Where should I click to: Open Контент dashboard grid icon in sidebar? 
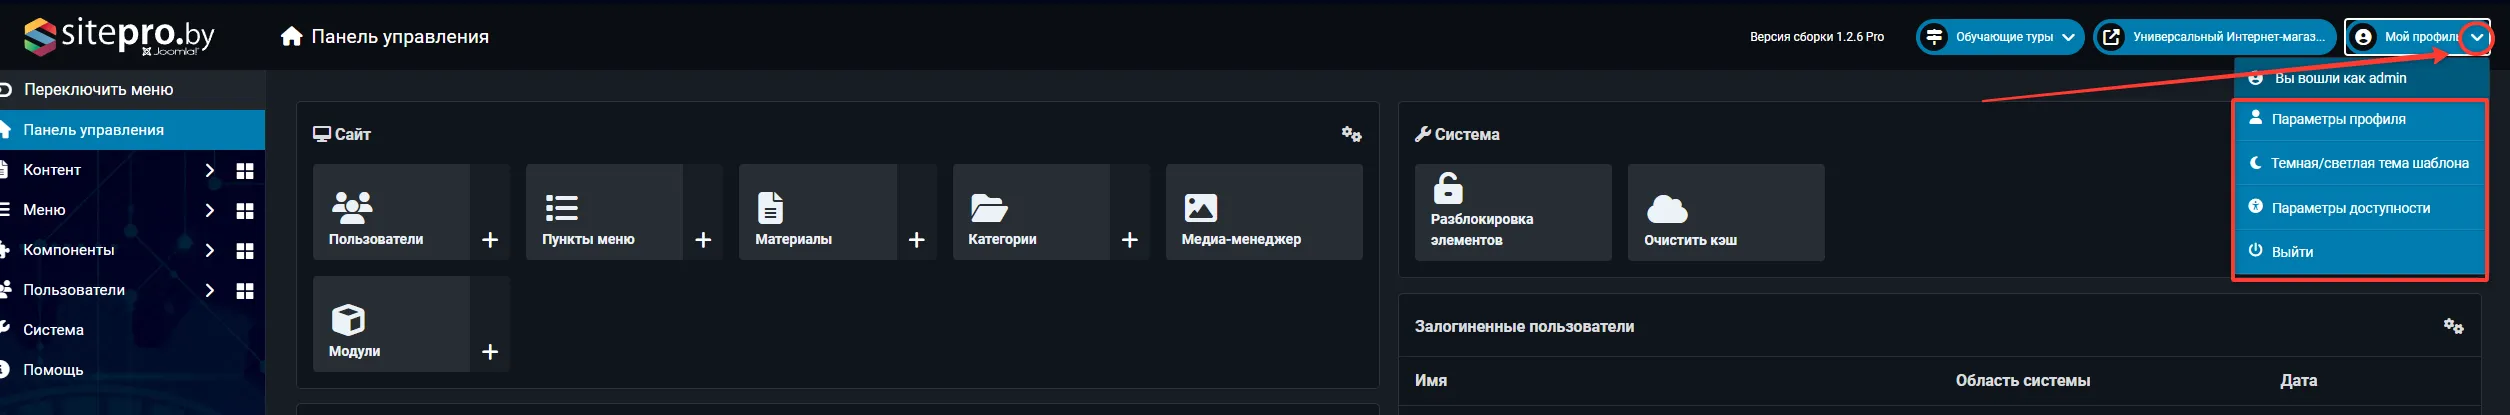pos(245,171)
